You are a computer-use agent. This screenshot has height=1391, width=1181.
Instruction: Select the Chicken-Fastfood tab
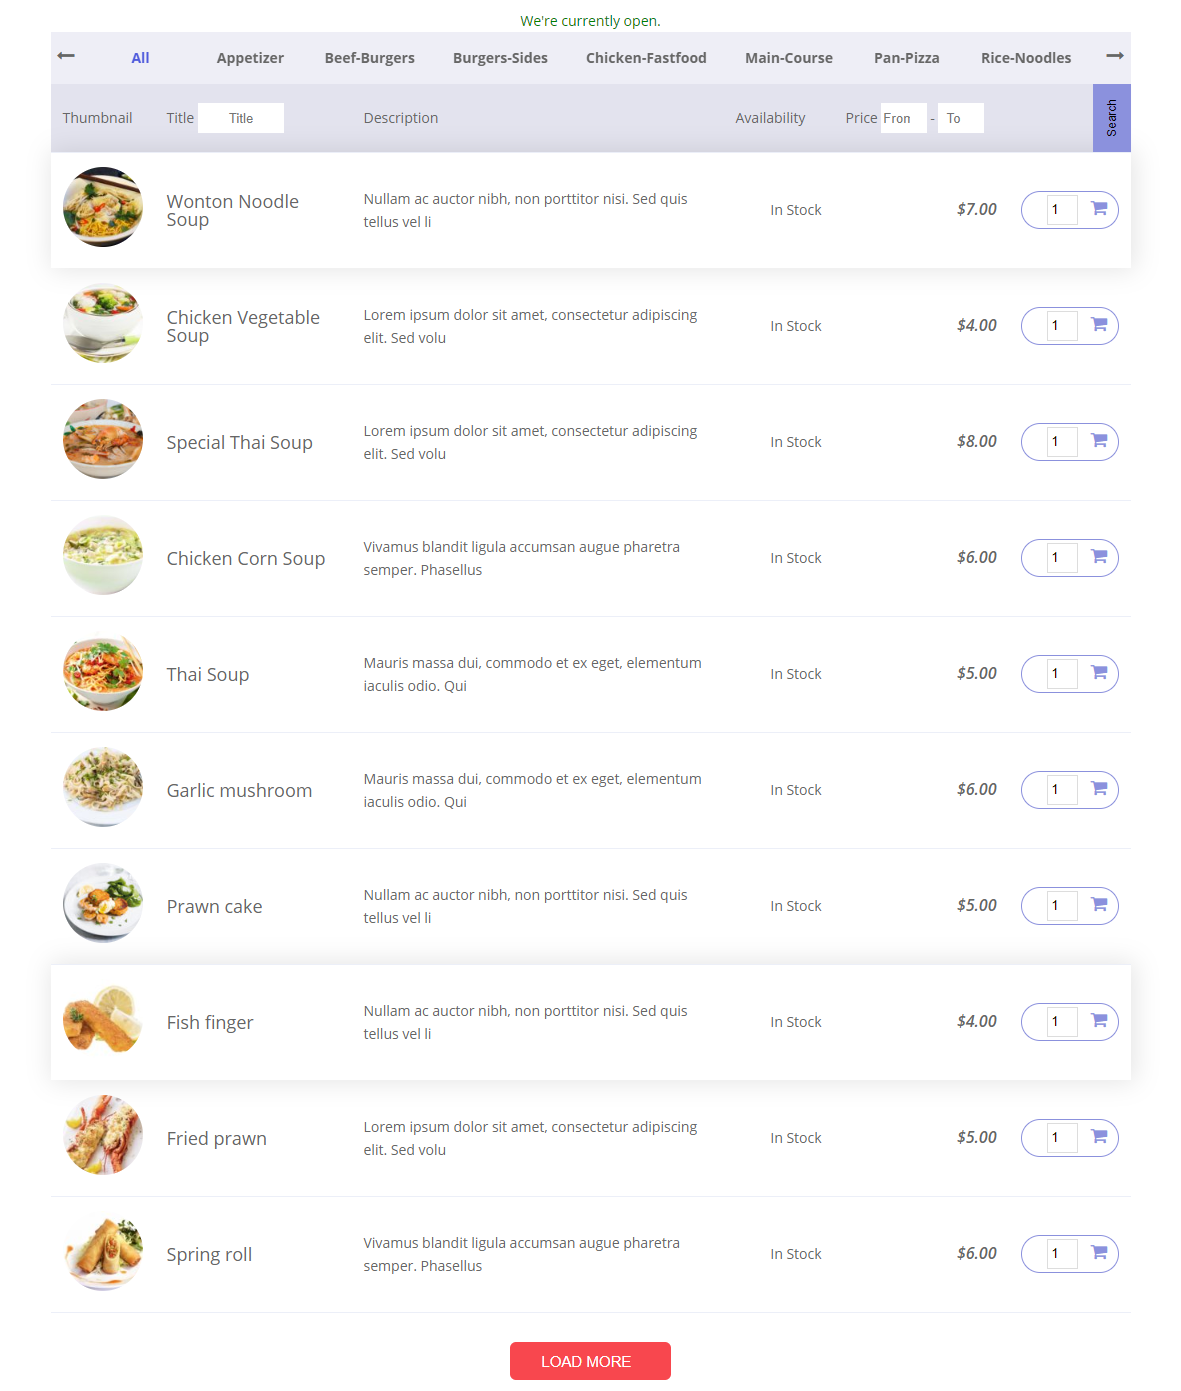(x=646, y=58)
